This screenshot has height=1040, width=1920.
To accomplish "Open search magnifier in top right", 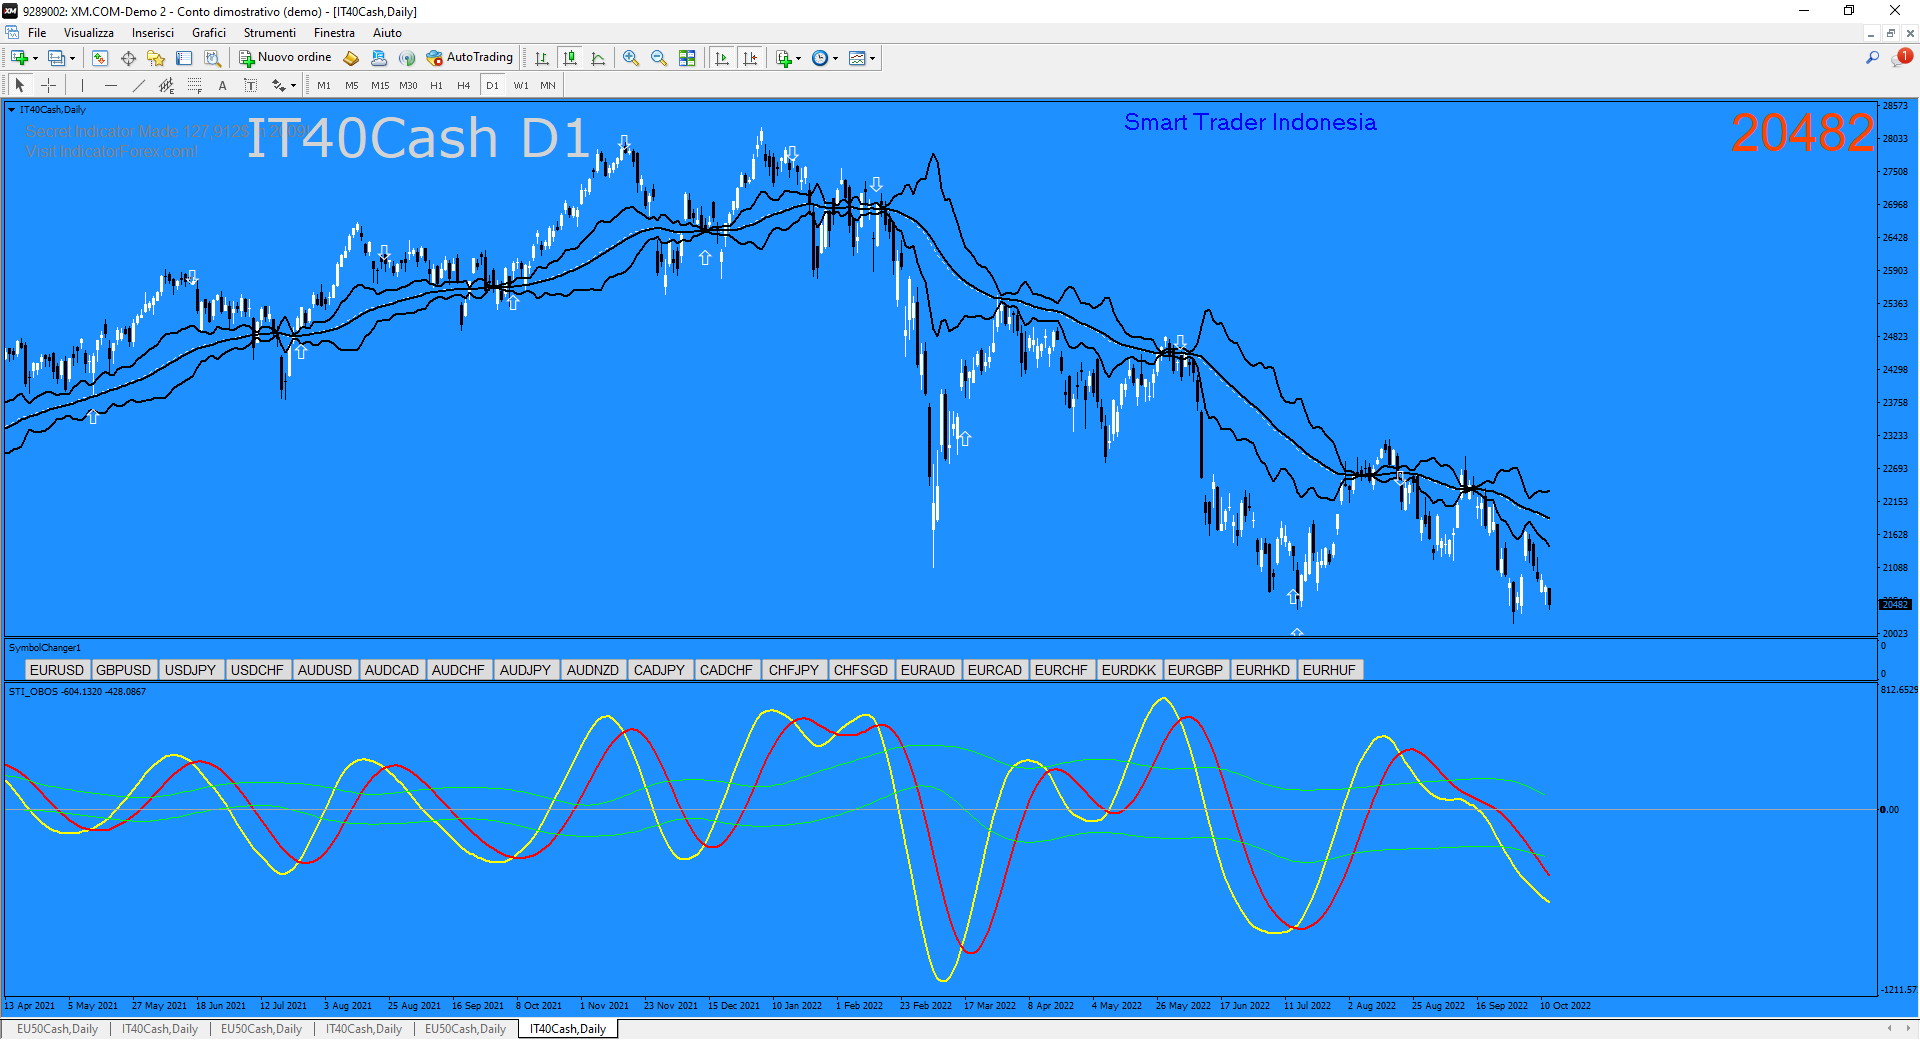I will pyautogui.click(x=1872, y=58).
